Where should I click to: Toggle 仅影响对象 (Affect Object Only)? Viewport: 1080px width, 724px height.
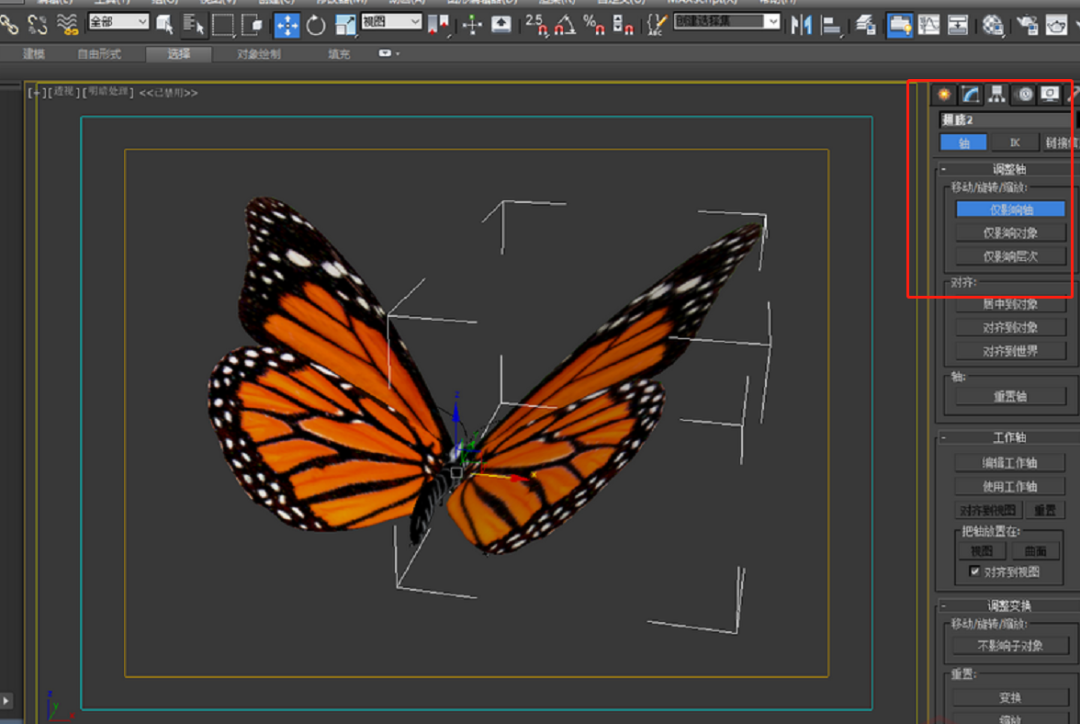point(1010,233)
